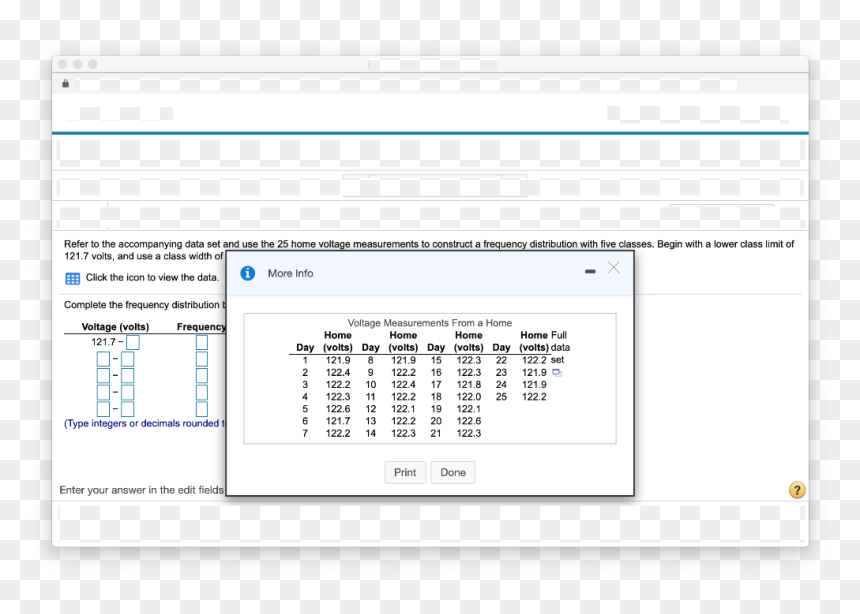The width and height of the screenshot is (860, 614).
Task: Click the 121.9 value for Day 1
Action: point(338,360)
